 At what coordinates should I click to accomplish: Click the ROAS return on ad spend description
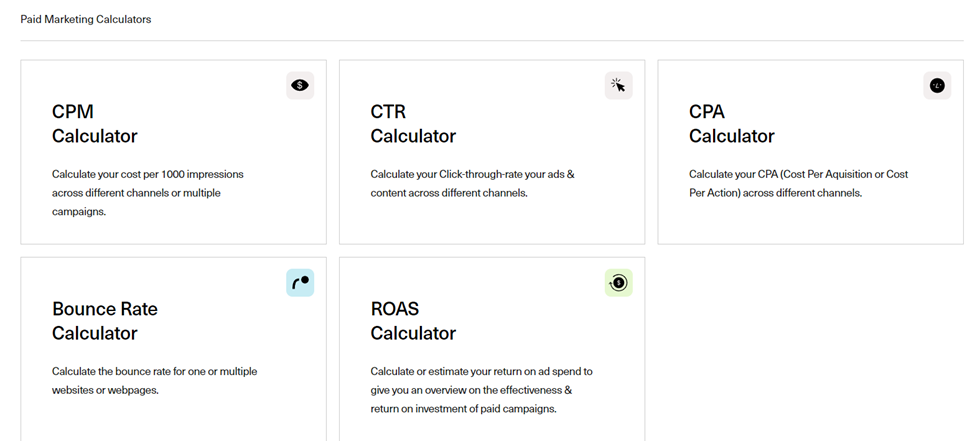pyautogui.click(x=481, y=390)
